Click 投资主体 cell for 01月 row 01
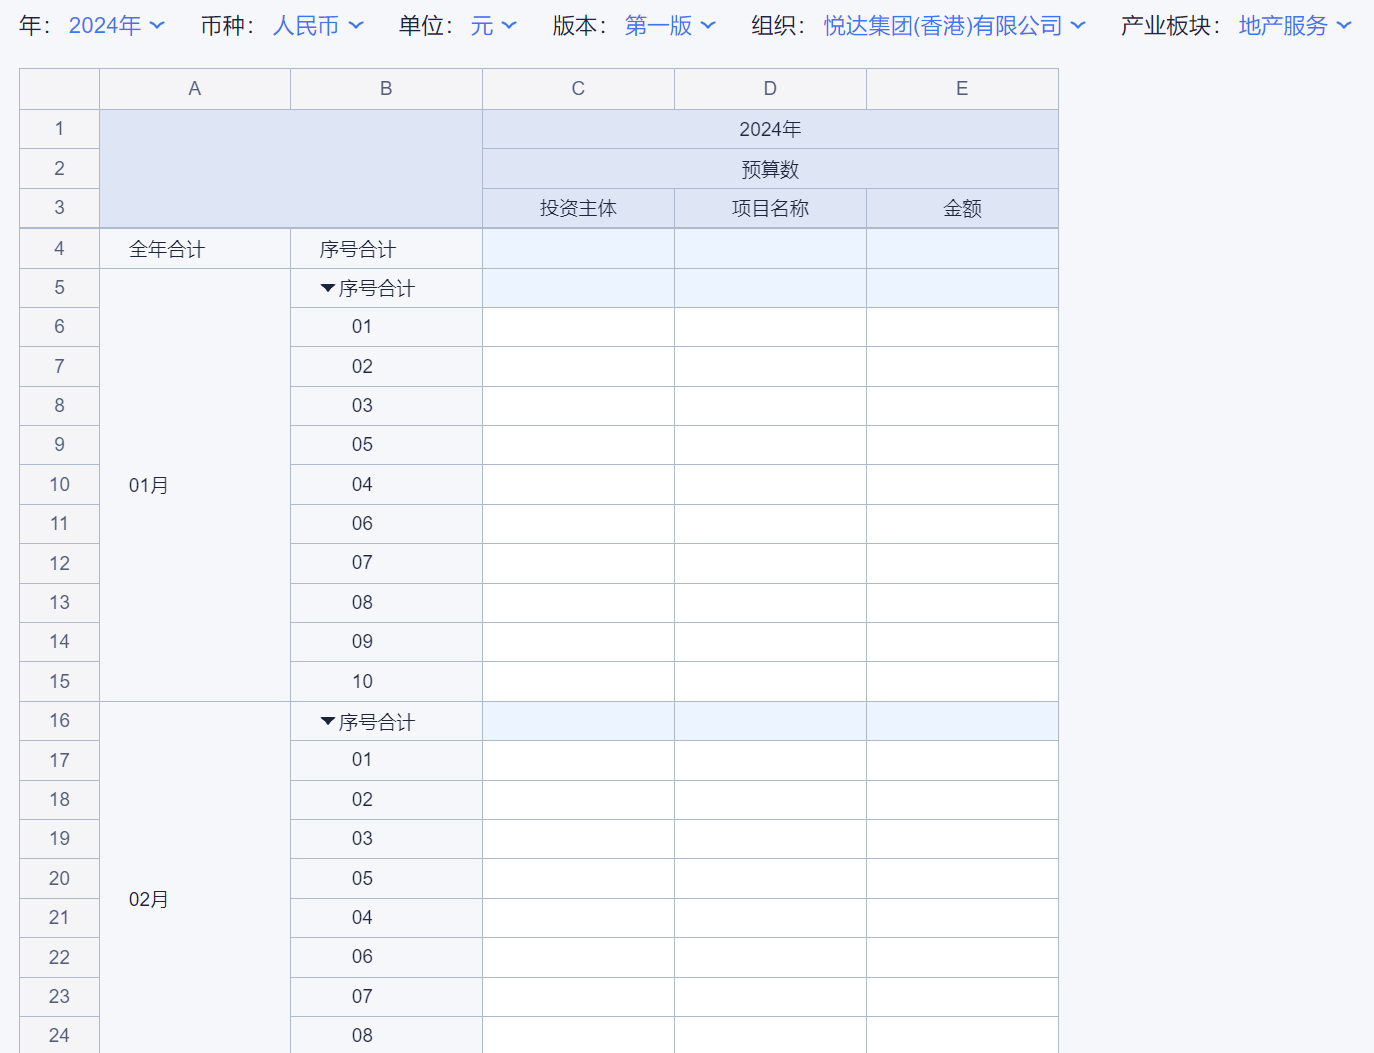Screen dimensions: 1374x1053 (x=578, y=327)
